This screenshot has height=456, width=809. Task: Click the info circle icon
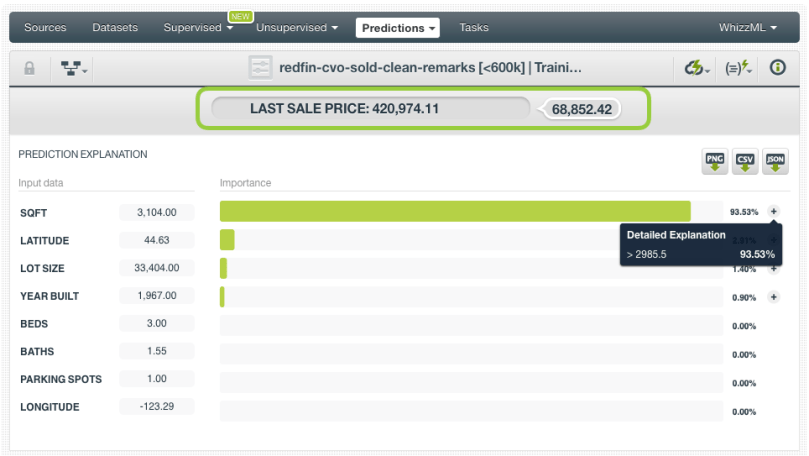pyautogui.click(x=777, y=68)
